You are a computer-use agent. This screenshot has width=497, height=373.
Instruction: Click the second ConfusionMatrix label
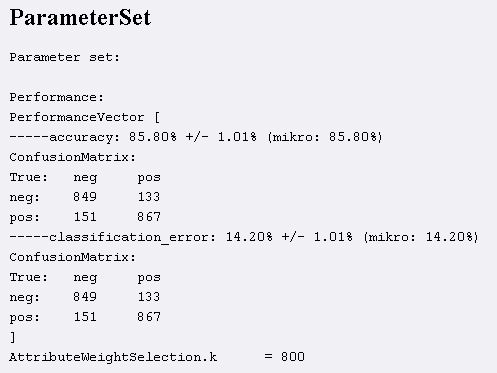point(73,257)
